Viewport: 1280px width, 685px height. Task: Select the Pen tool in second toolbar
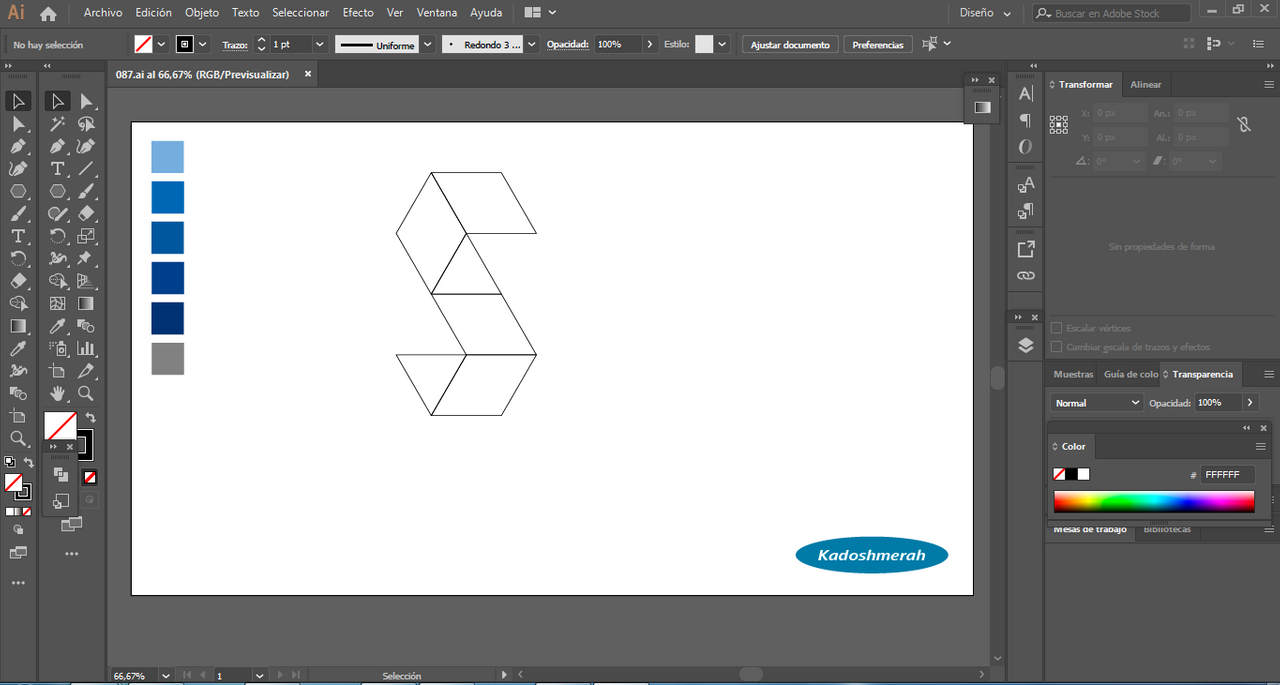coord(58,146)
